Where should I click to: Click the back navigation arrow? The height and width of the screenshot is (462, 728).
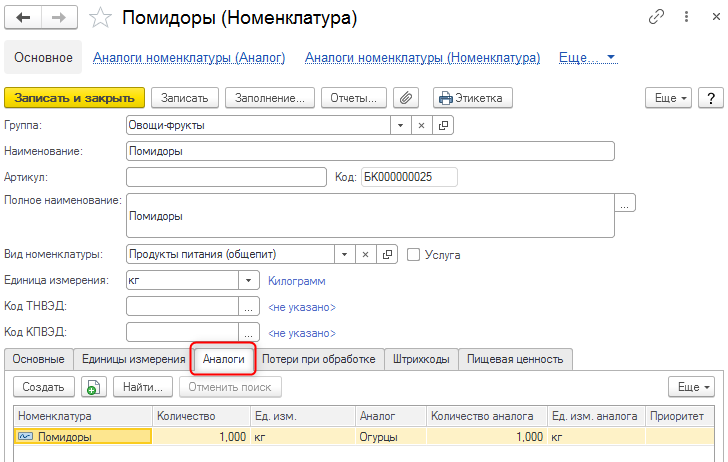24,17
